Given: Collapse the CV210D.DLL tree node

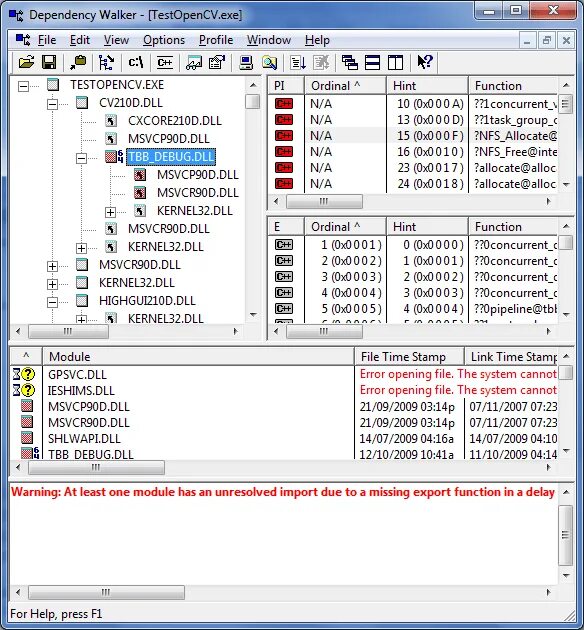Looking at the screenshot, I should coord(52,104).
